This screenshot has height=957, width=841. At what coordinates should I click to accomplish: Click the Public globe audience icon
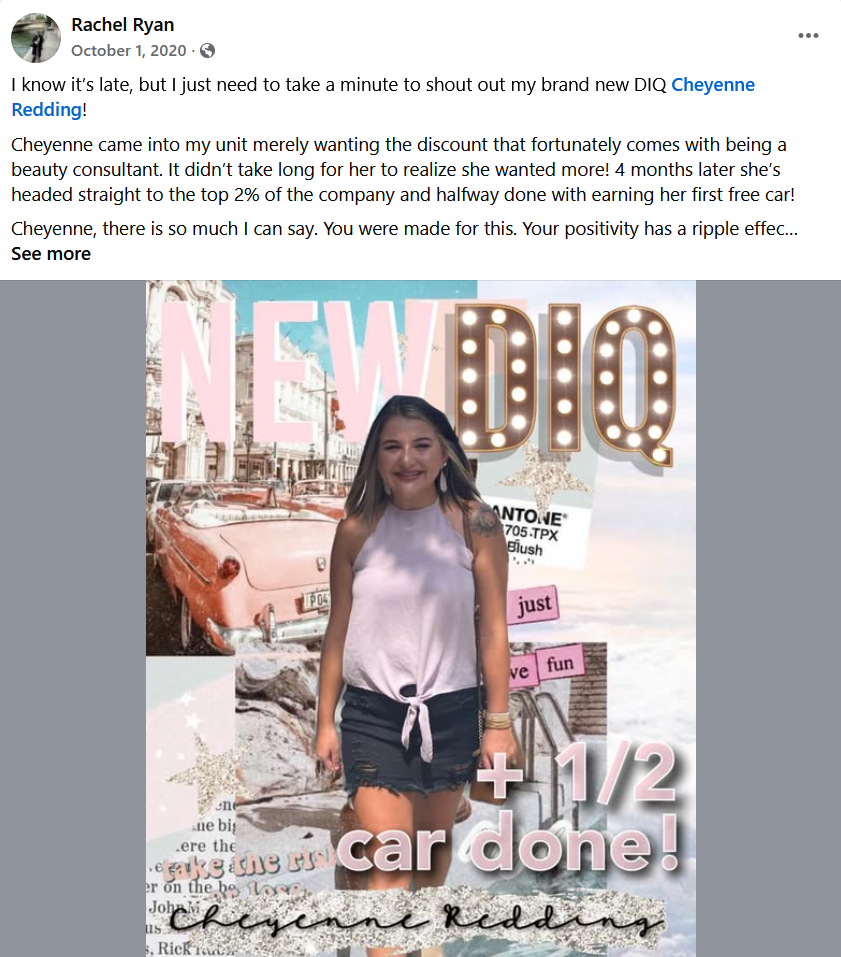point(208,51)
